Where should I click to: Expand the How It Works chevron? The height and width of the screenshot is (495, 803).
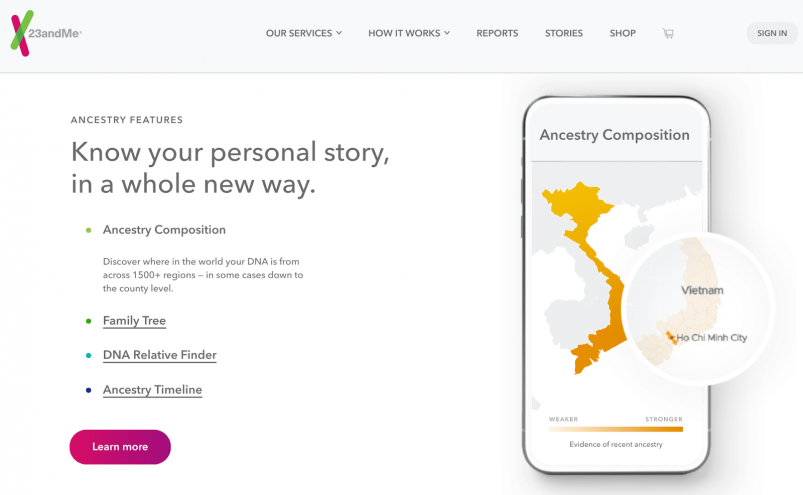tap(447, 33)
